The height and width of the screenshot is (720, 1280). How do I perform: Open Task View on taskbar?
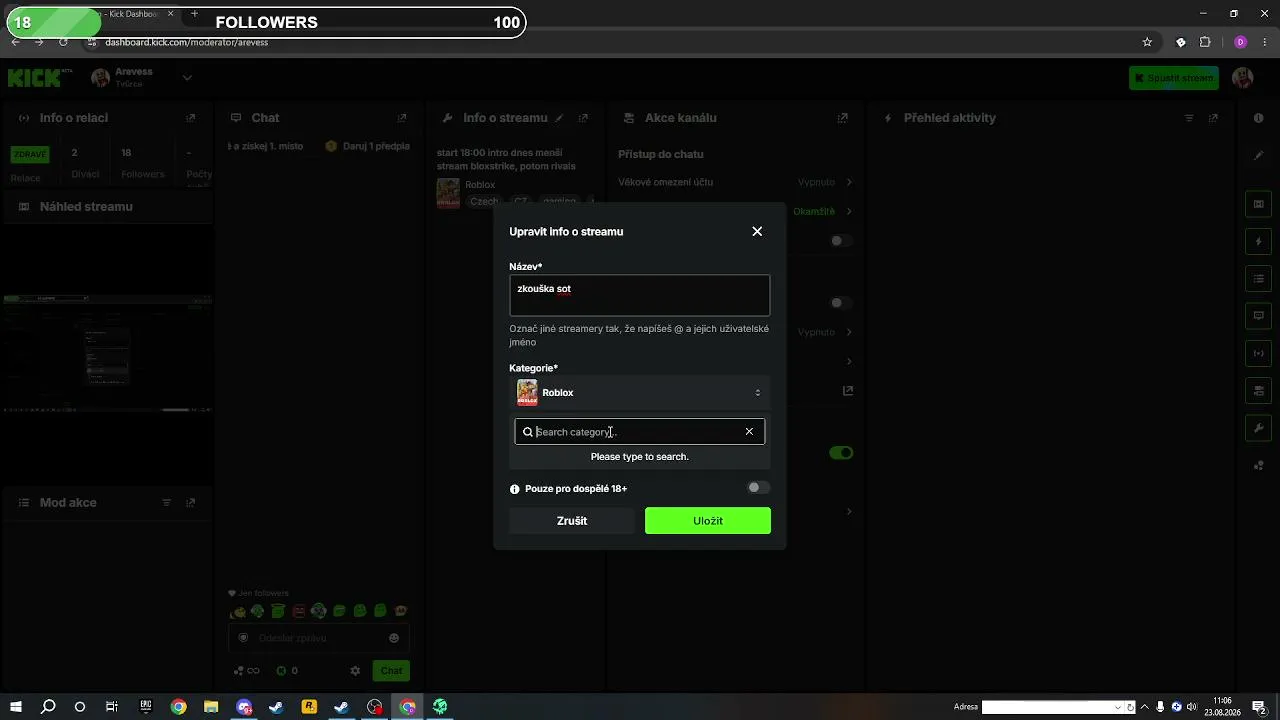pyautogui.click(x=112, y=707)
